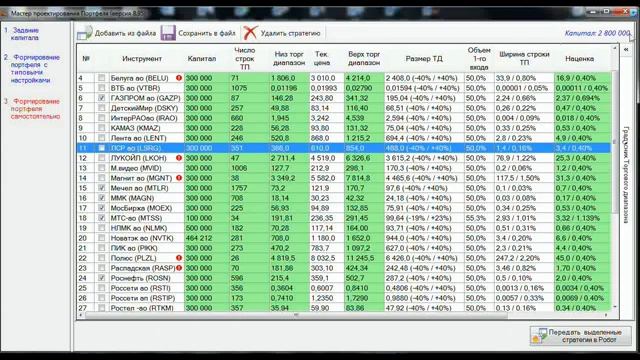This screenshot has width=640, height=360.
Task: Click 'Капитал: 2 800 000' label
Action: 598,33
